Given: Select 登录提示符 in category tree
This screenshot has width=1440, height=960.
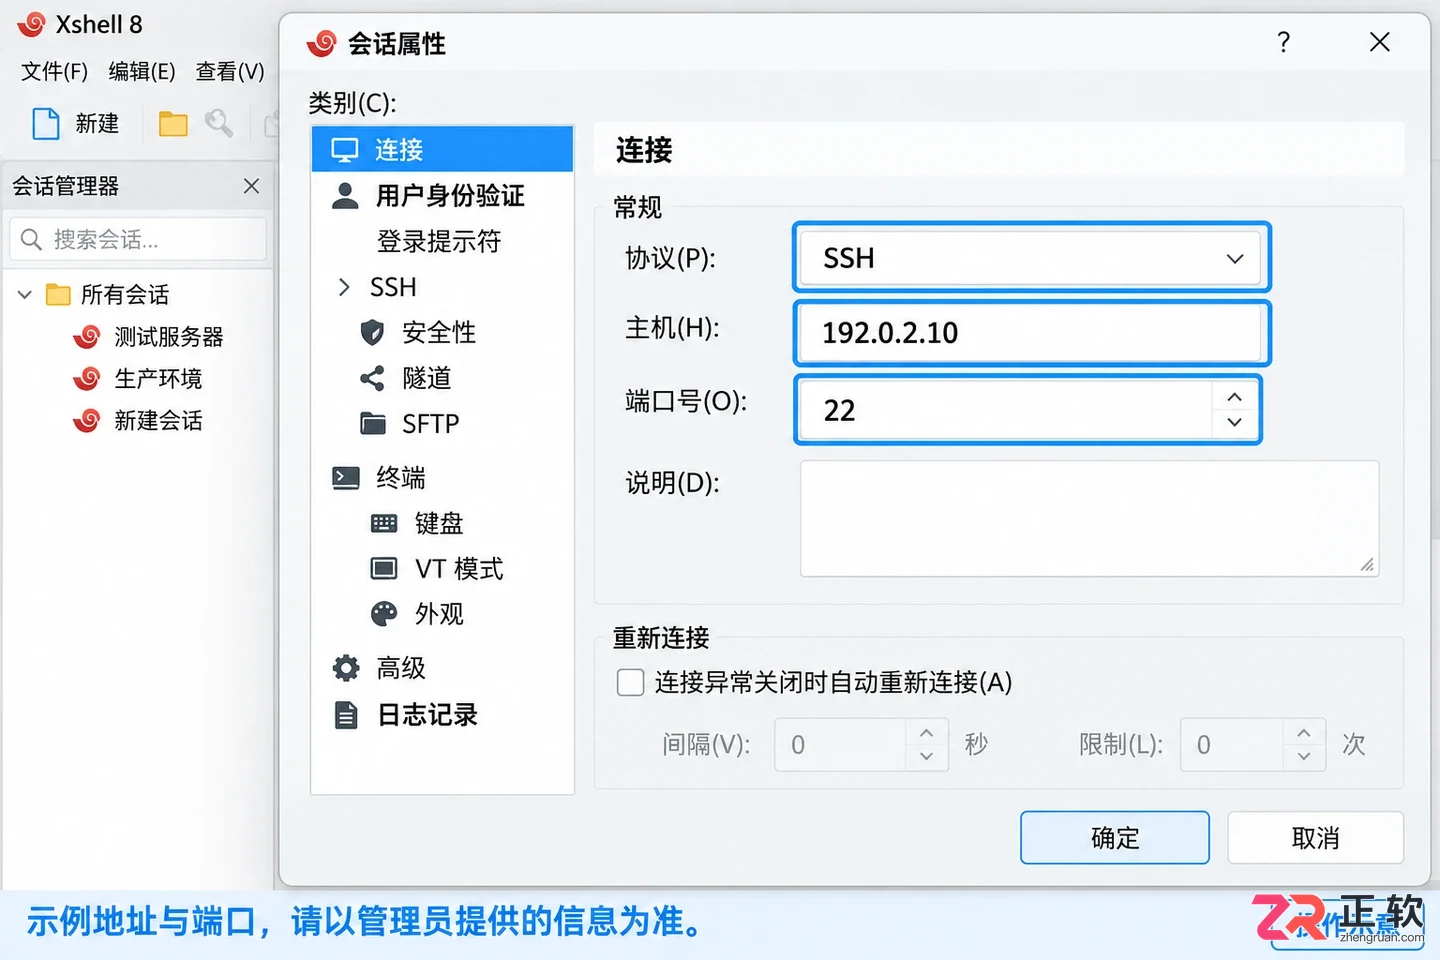Looking at the screenshot, I should [439, 241].
